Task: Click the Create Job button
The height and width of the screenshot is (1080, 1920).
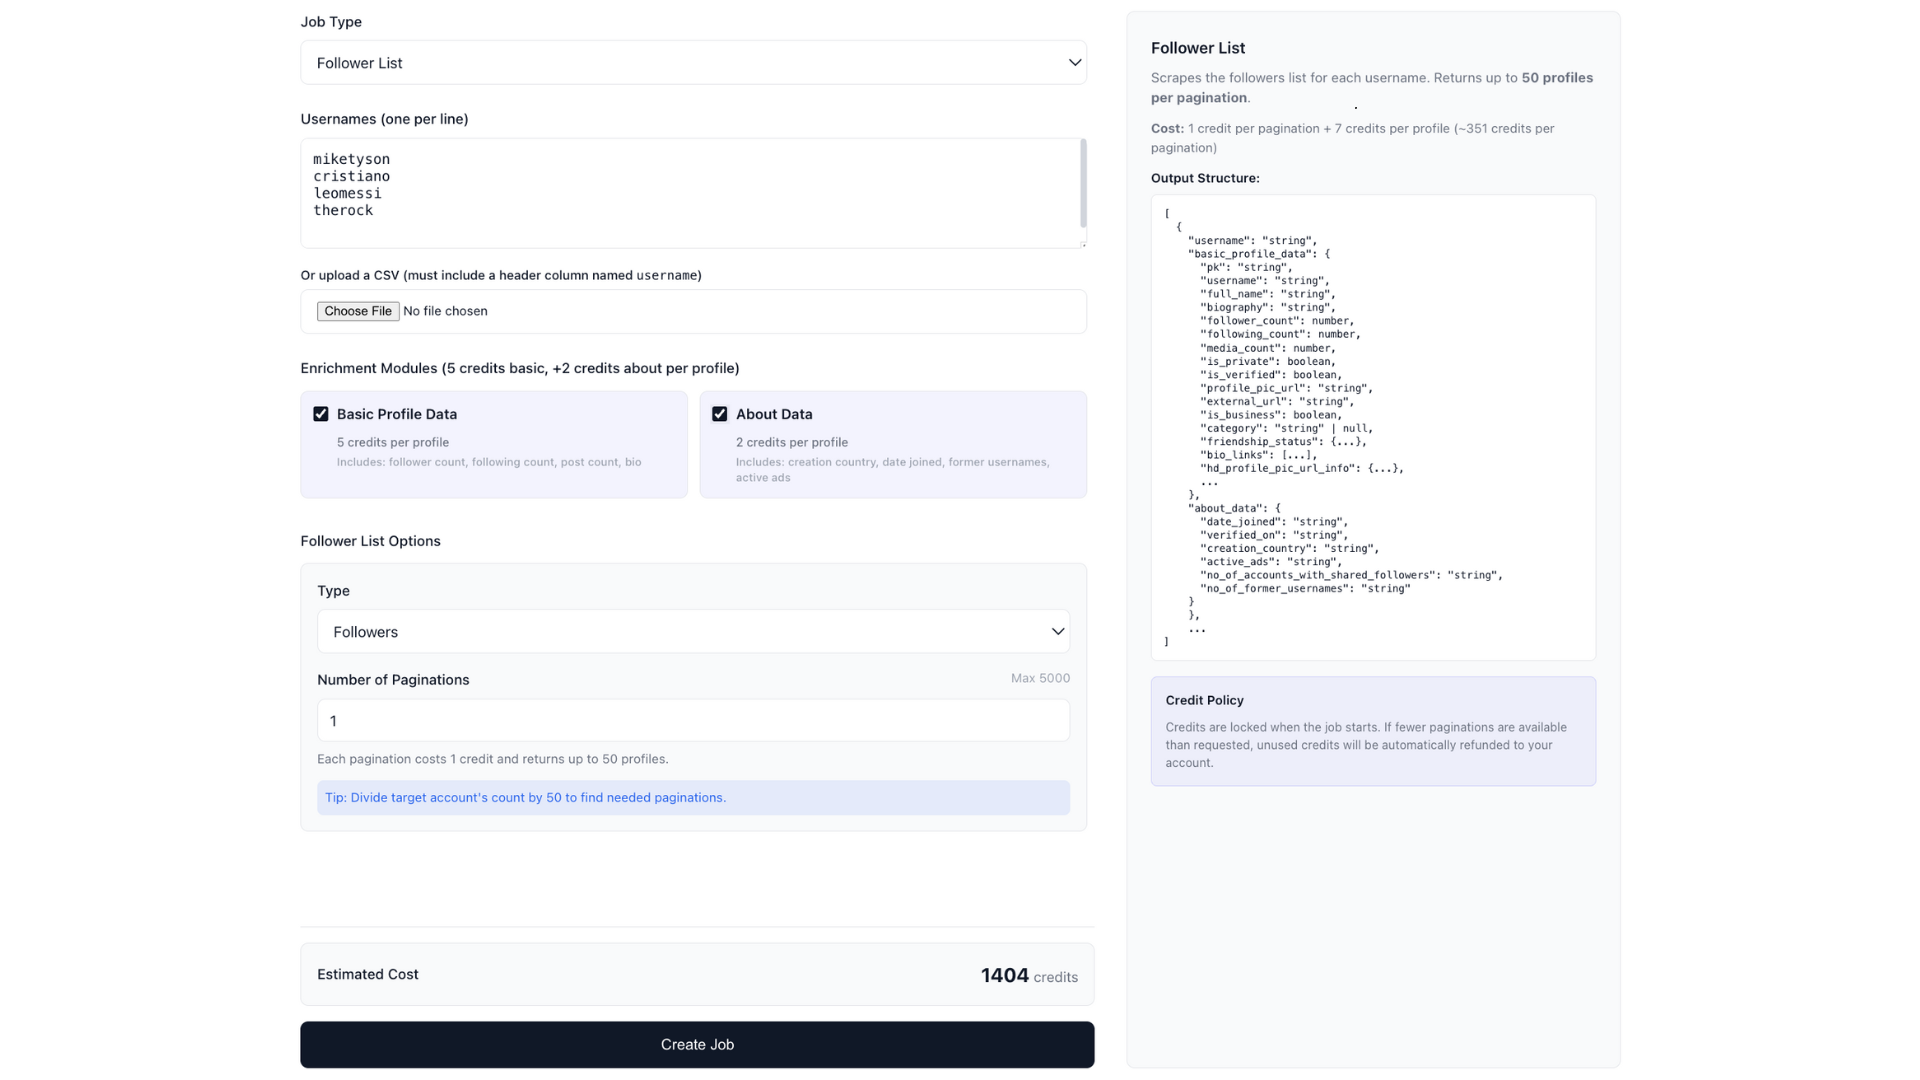Action: point(697,1043)
